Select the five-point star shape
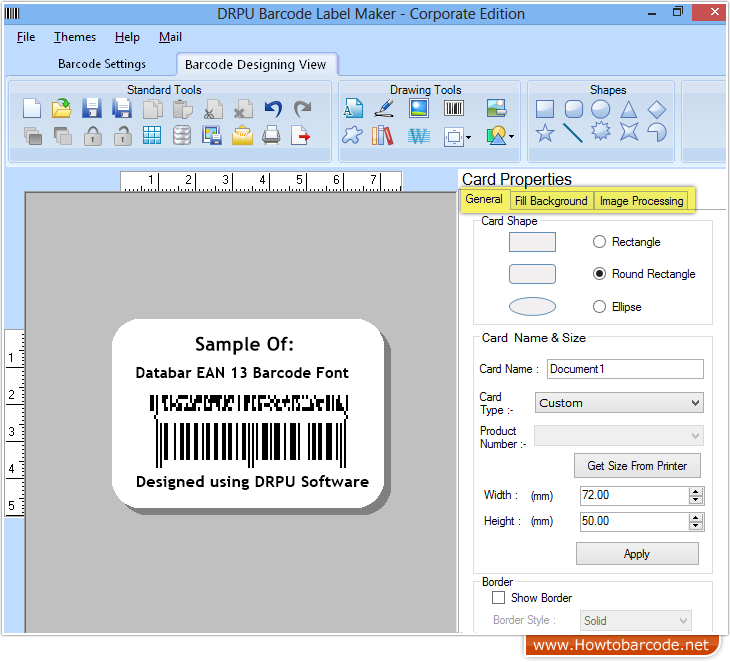Viewport: 730px width, 662px height. [x=545, y=133]
